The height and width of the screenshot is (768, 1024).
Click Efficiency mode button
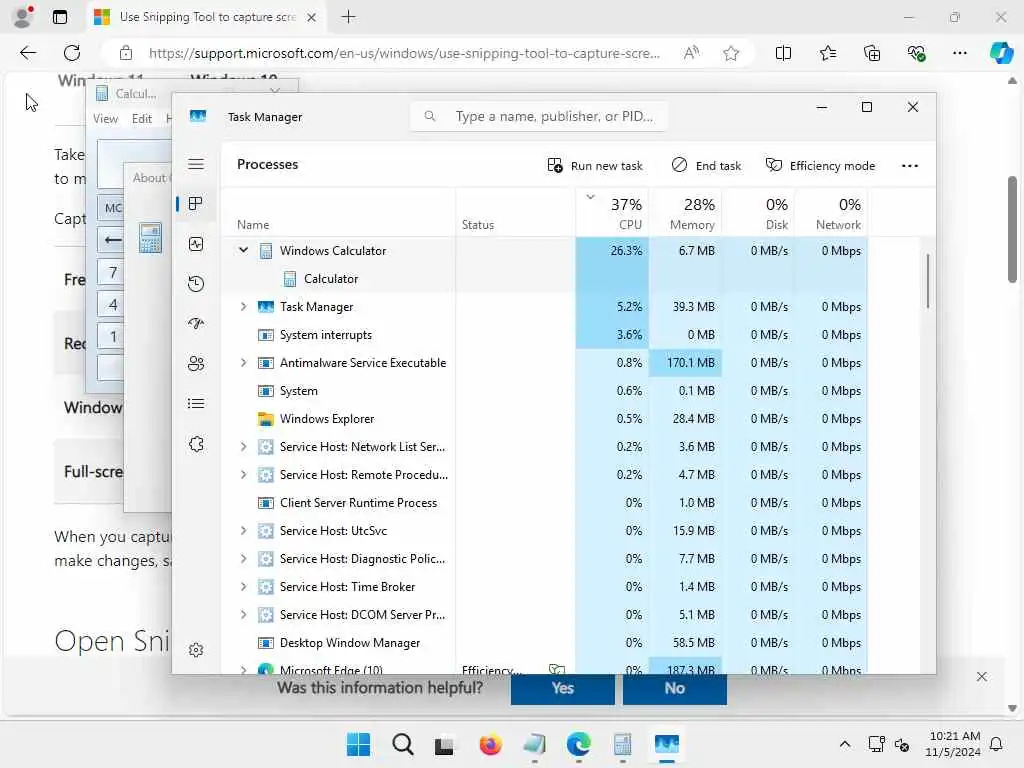click(820, 166)
